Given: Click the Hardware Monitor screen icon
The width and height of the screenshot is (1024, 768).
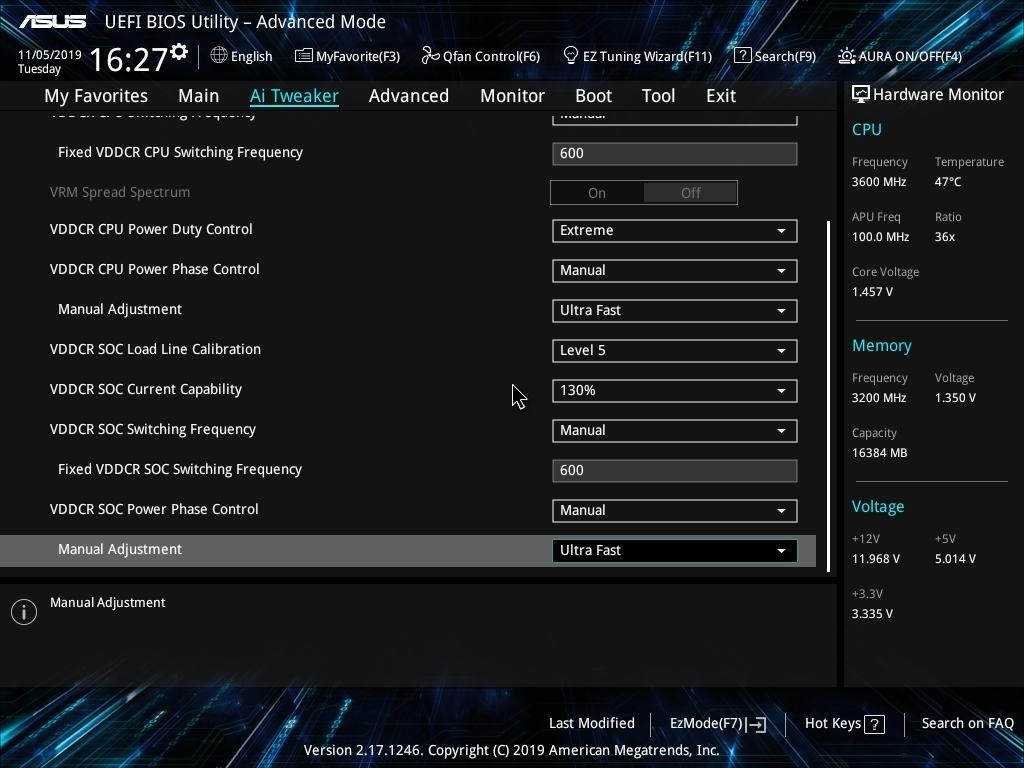Looking at the screenshot, I should tap(861, 94).
